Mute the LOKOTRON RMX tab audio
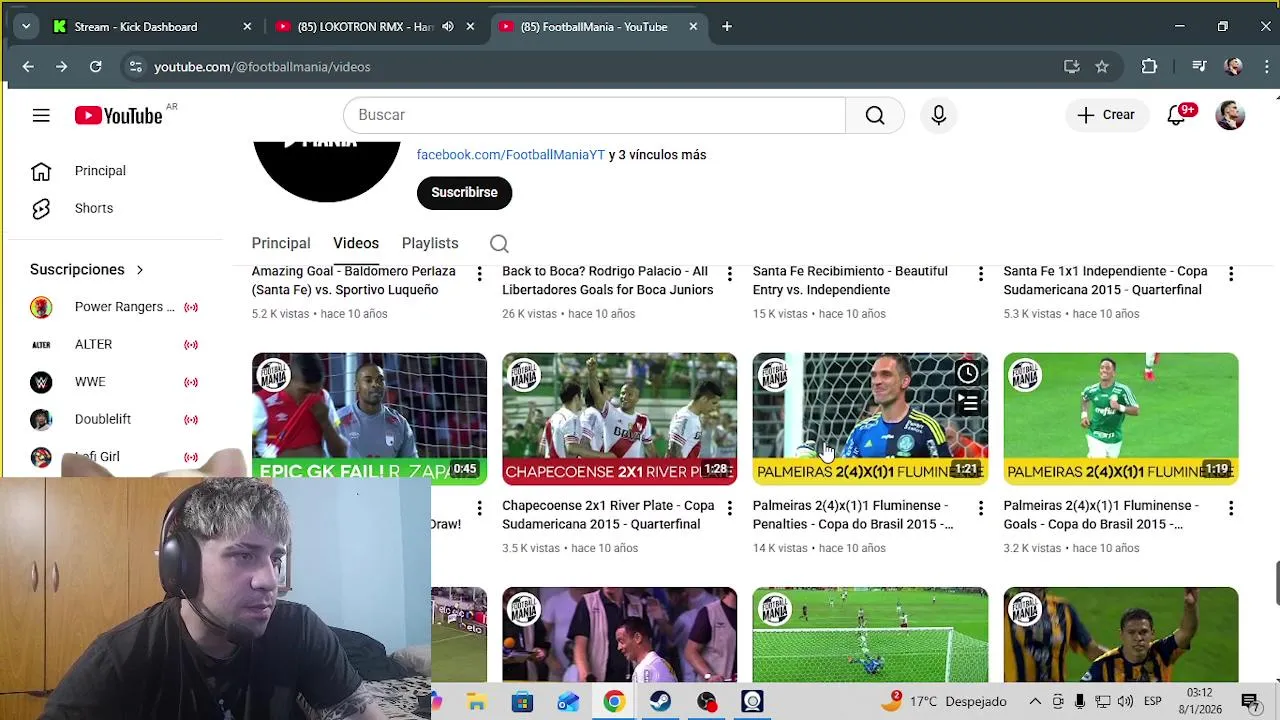 tap(448, 27)
